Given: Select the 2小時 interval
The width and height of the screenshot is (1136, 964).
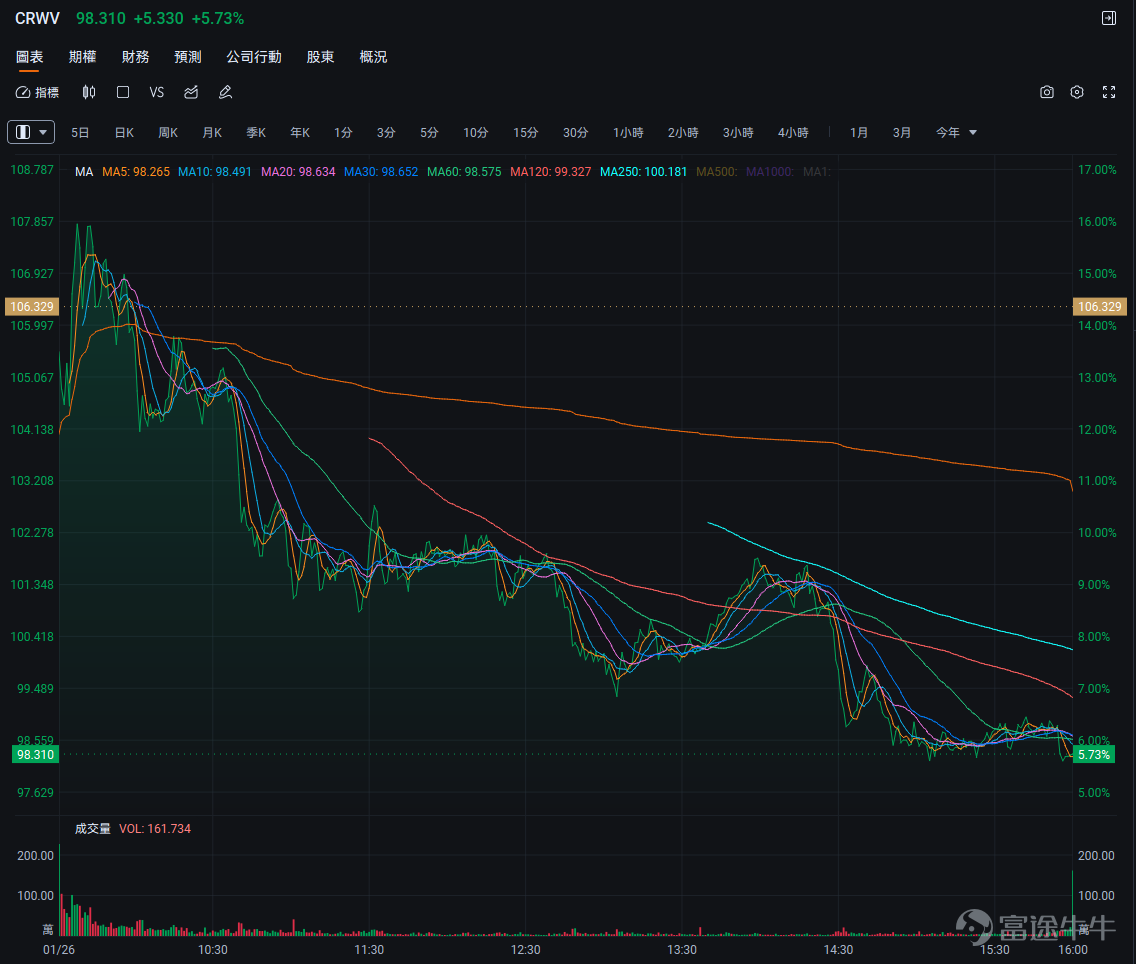Looking at the screenshot, I should point(683,133).
